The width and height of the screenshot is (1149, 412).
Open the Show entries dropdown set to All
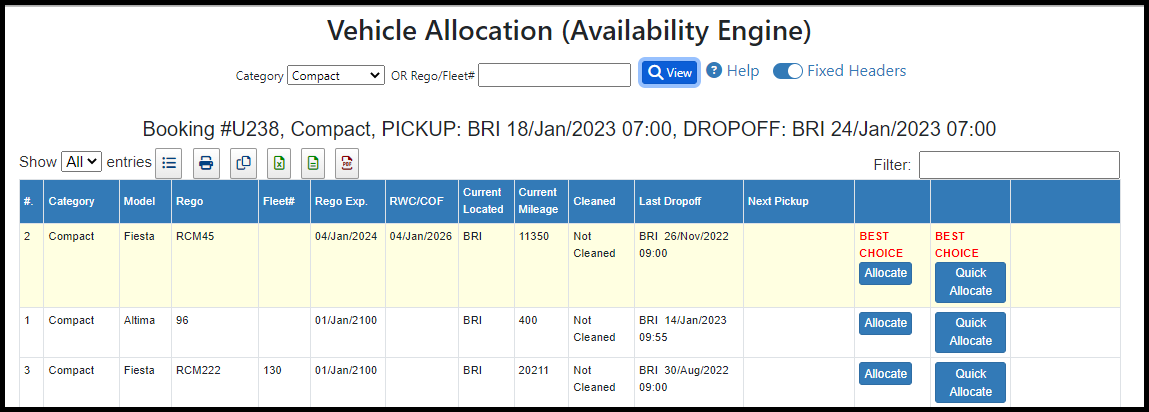pyautogui.click(x=81, y=162)
